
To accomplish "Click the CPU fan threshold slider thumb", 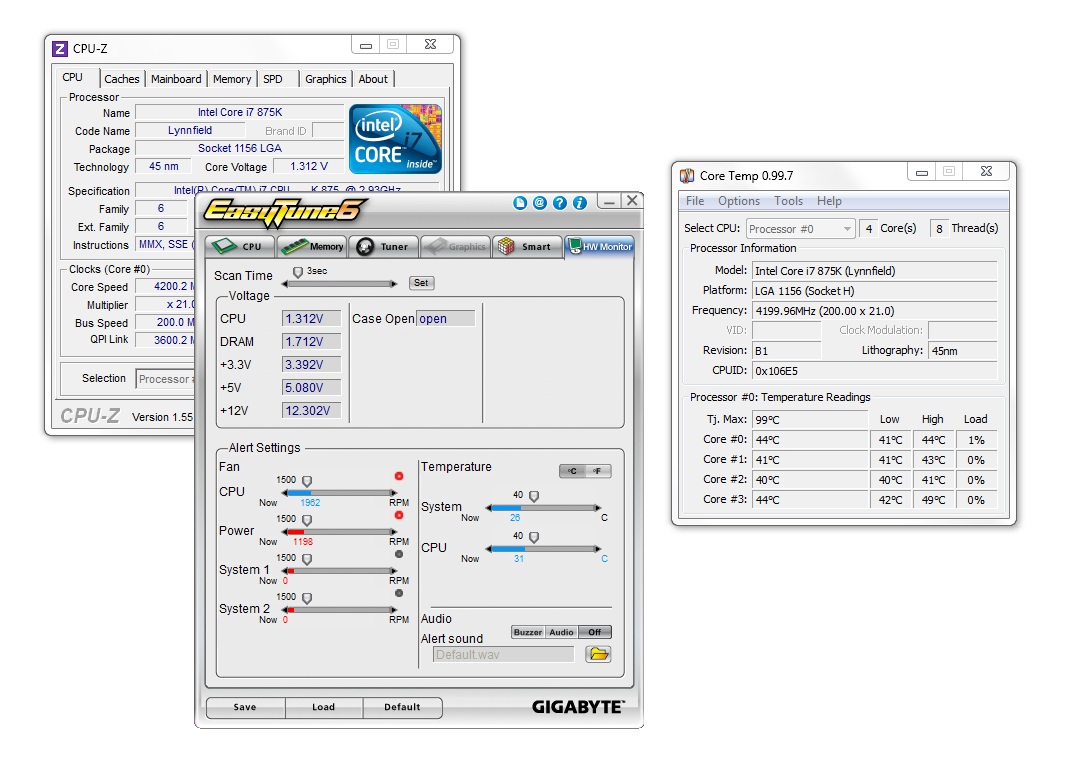I will click(x=307, y=481).
